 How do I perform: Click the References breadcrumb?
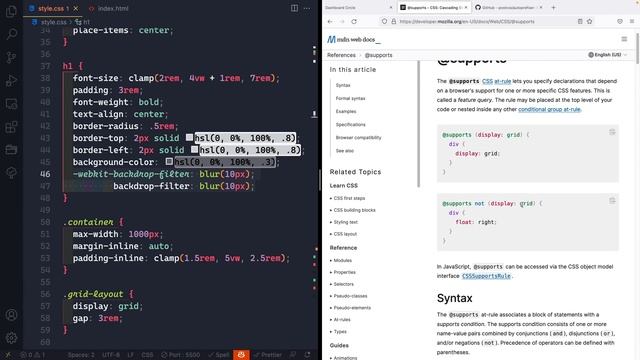point(341,55)
